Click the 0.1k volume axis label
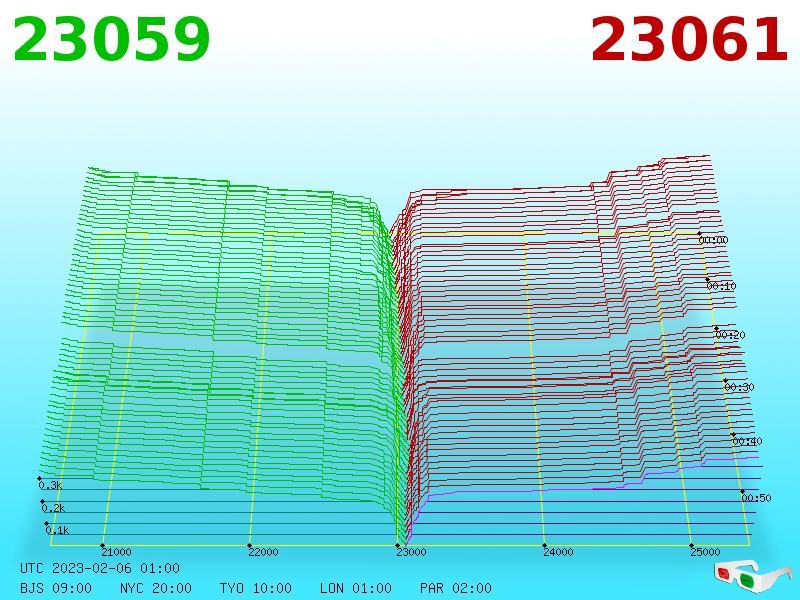 57,530
